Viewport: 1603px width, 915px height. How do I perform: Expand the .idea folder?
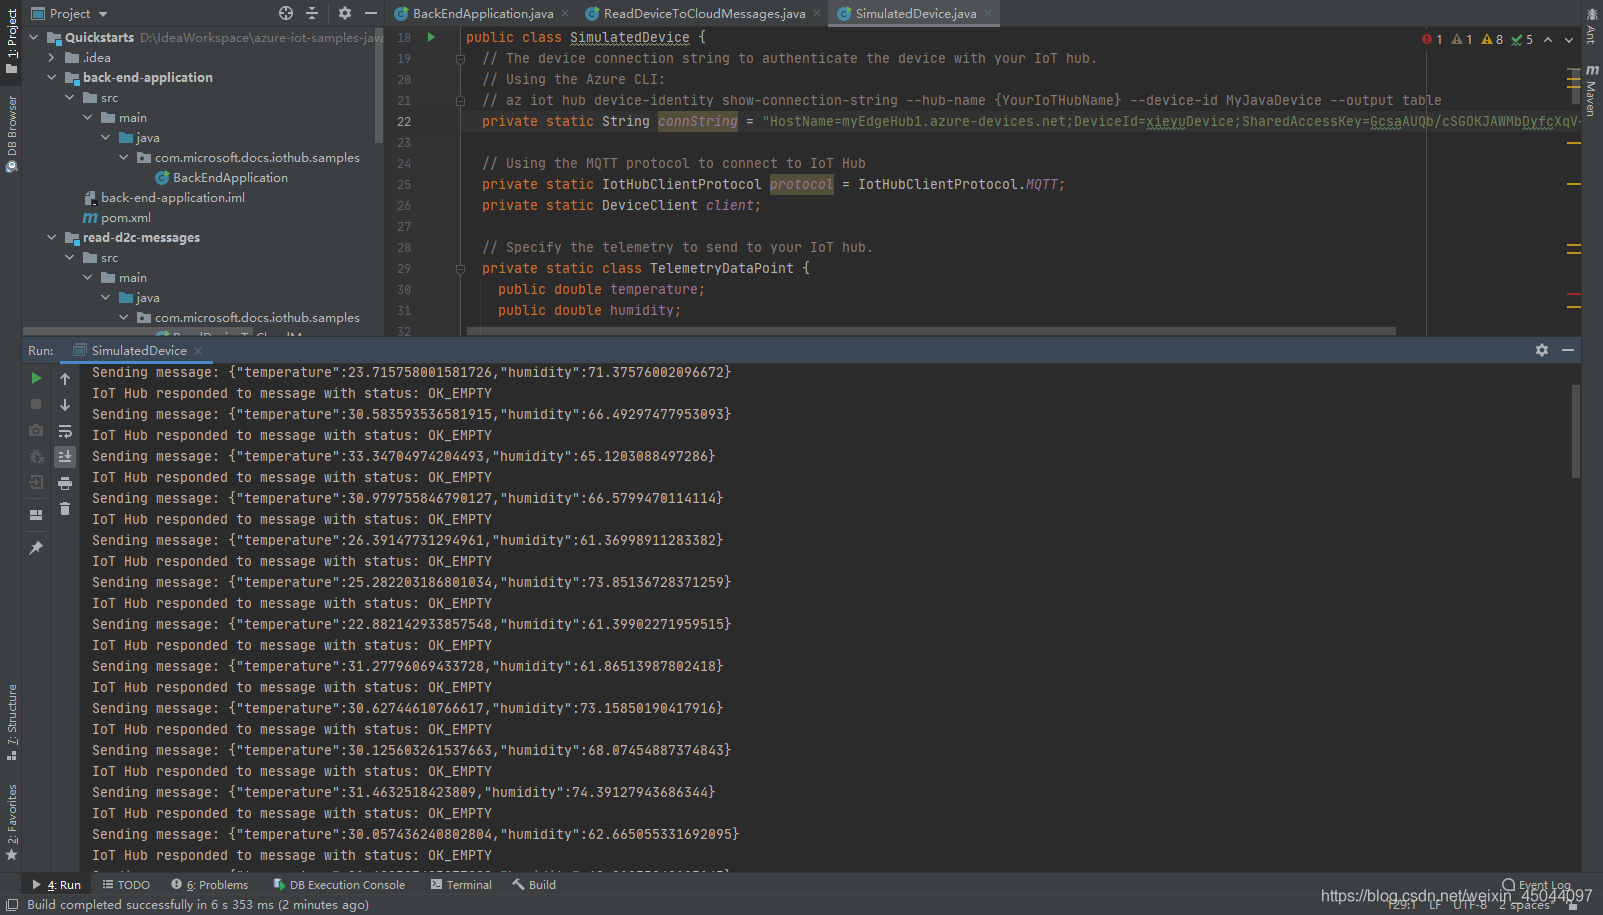pos(52,57)
